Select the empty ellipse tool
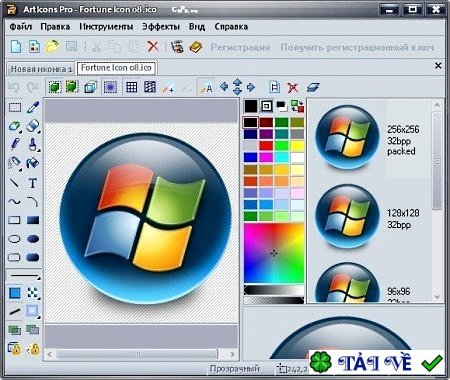The height and width of the screenshot is (380, 450). click(14, 239)
